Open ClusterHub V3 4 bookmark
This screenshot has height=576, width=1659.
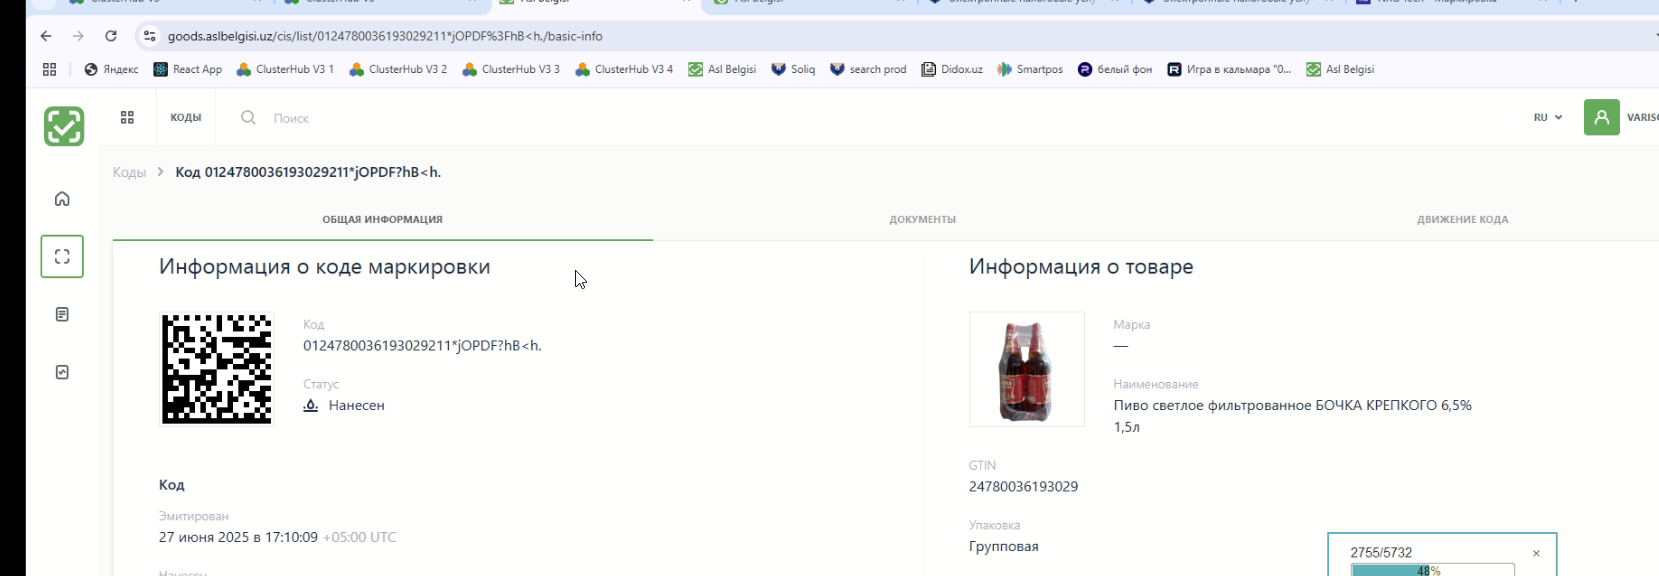624,69
